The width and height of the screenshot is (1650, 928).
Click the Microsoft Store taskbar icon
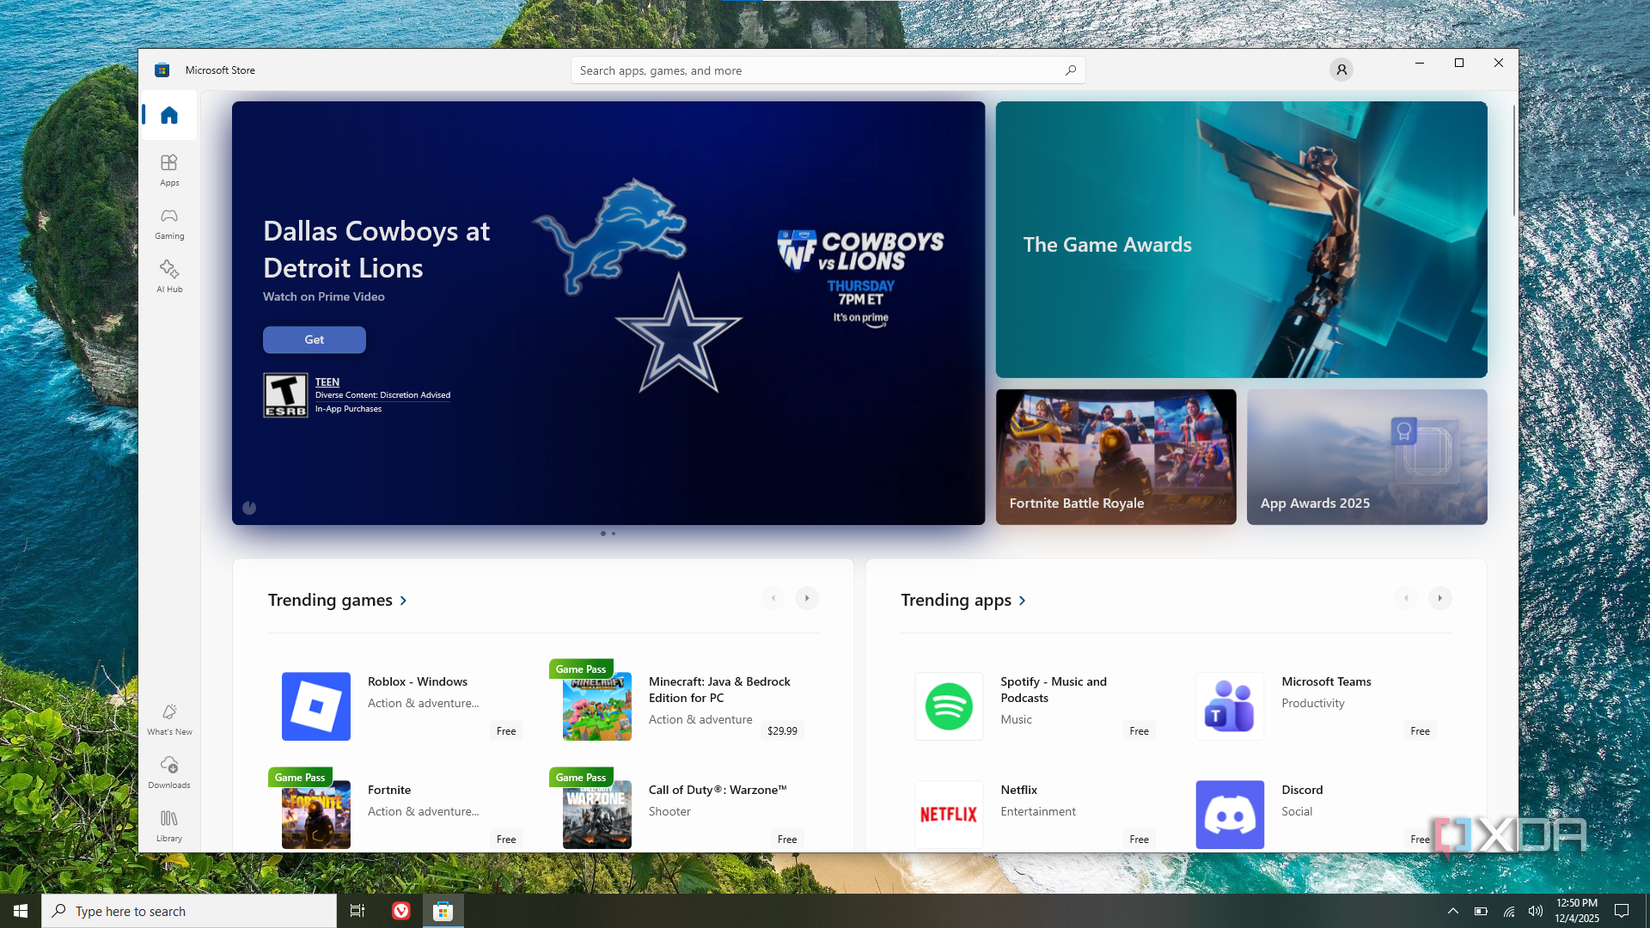(x=443, y=911)
